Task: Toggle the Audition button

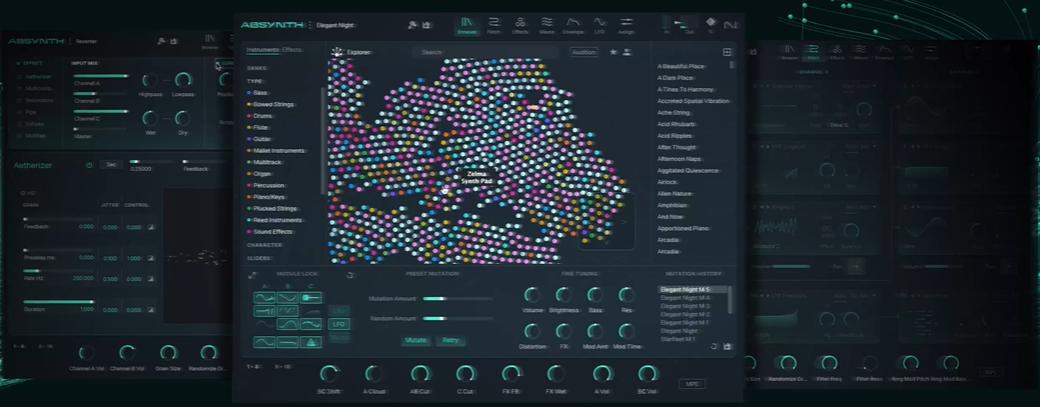Action: tap(584, 52)
